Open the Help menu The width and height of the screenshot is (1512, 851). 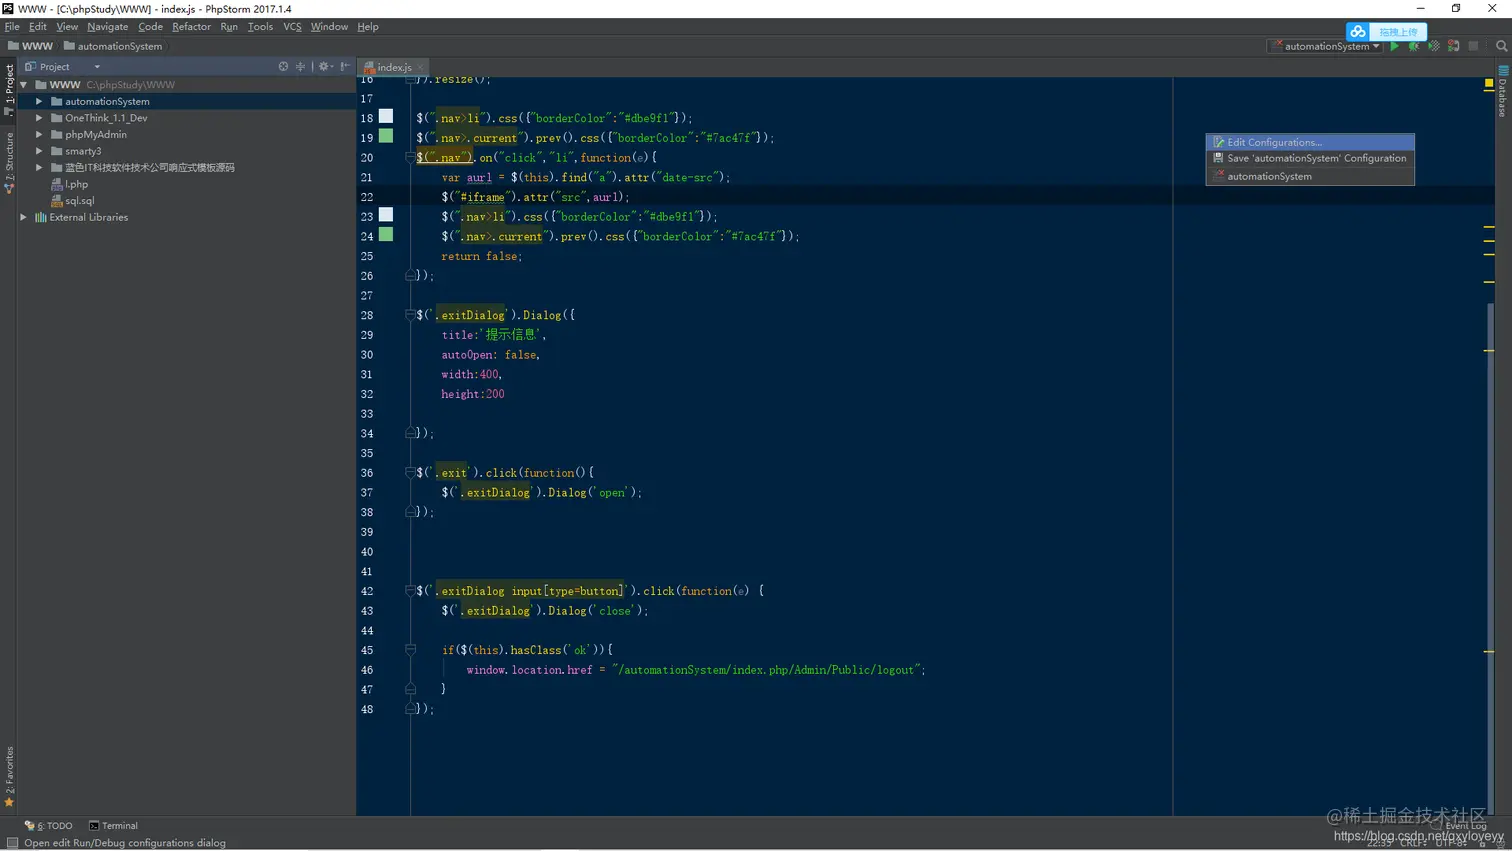(x=368, y=27)
